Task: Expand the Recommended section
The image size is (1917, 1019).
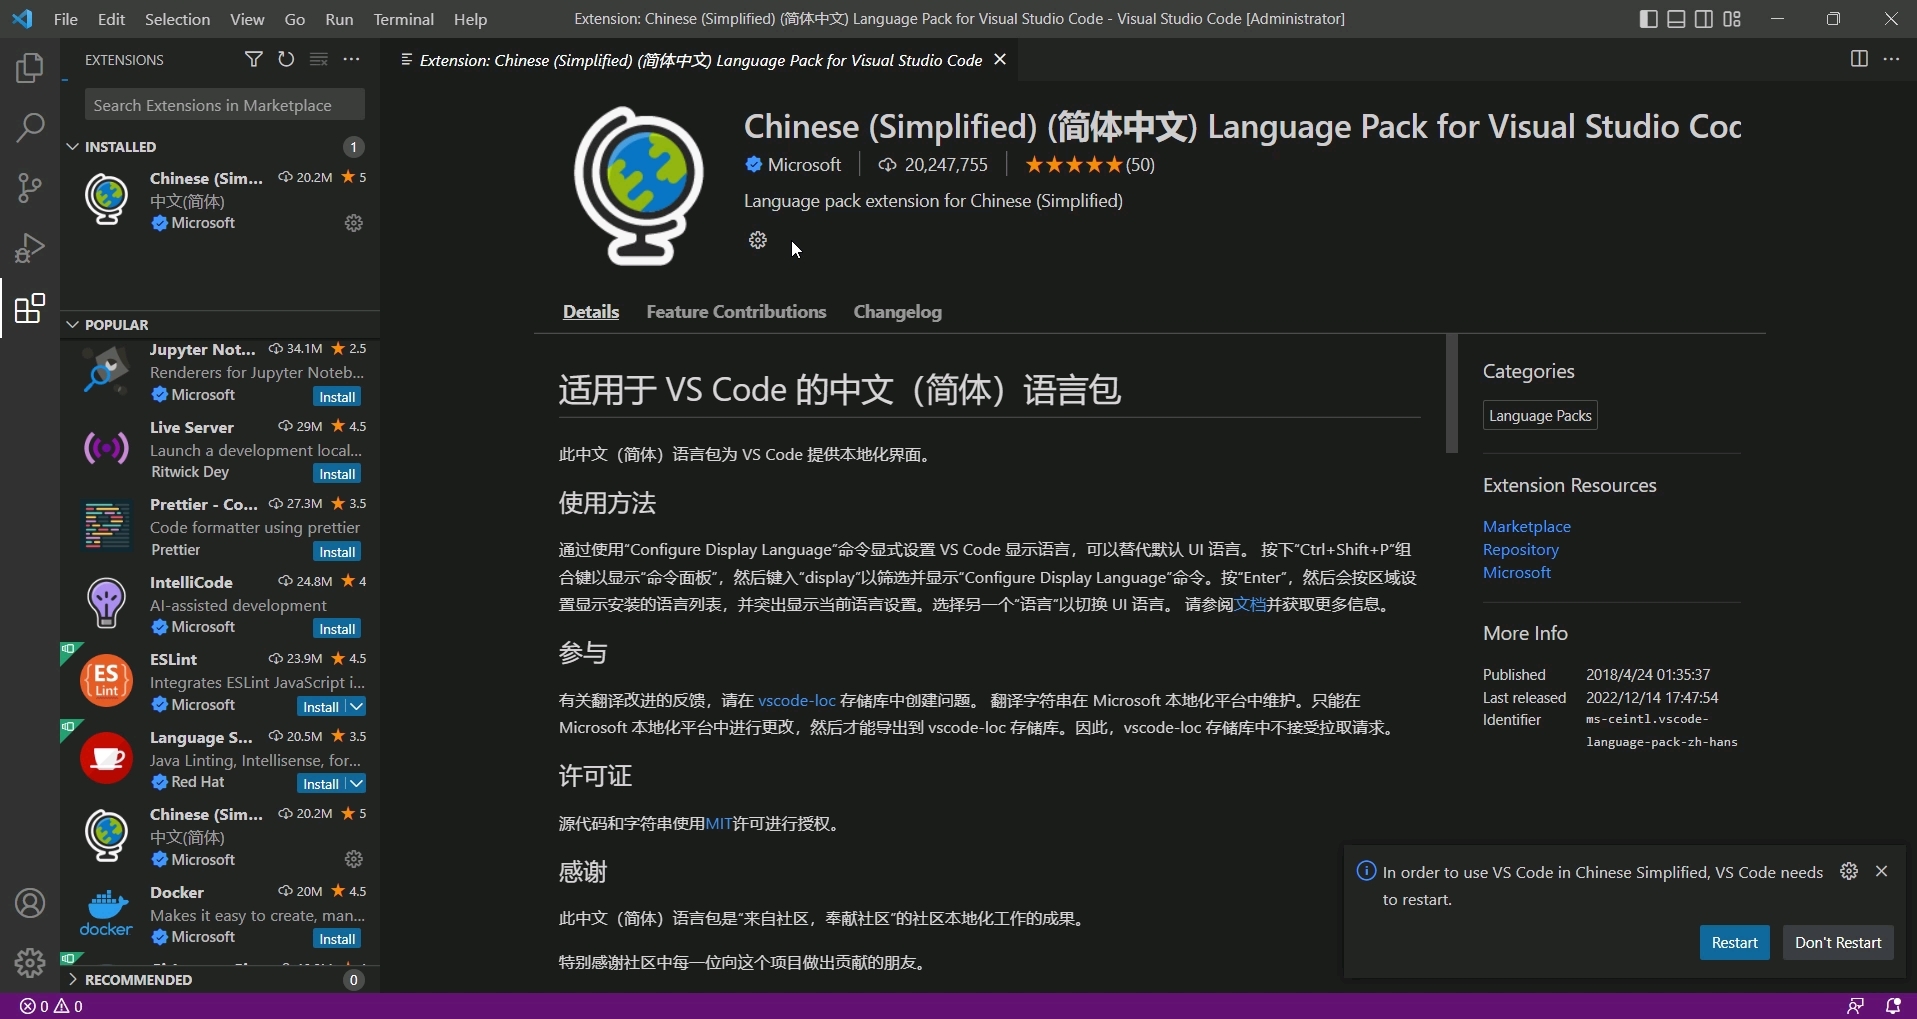Action: [x=73, y=979]
